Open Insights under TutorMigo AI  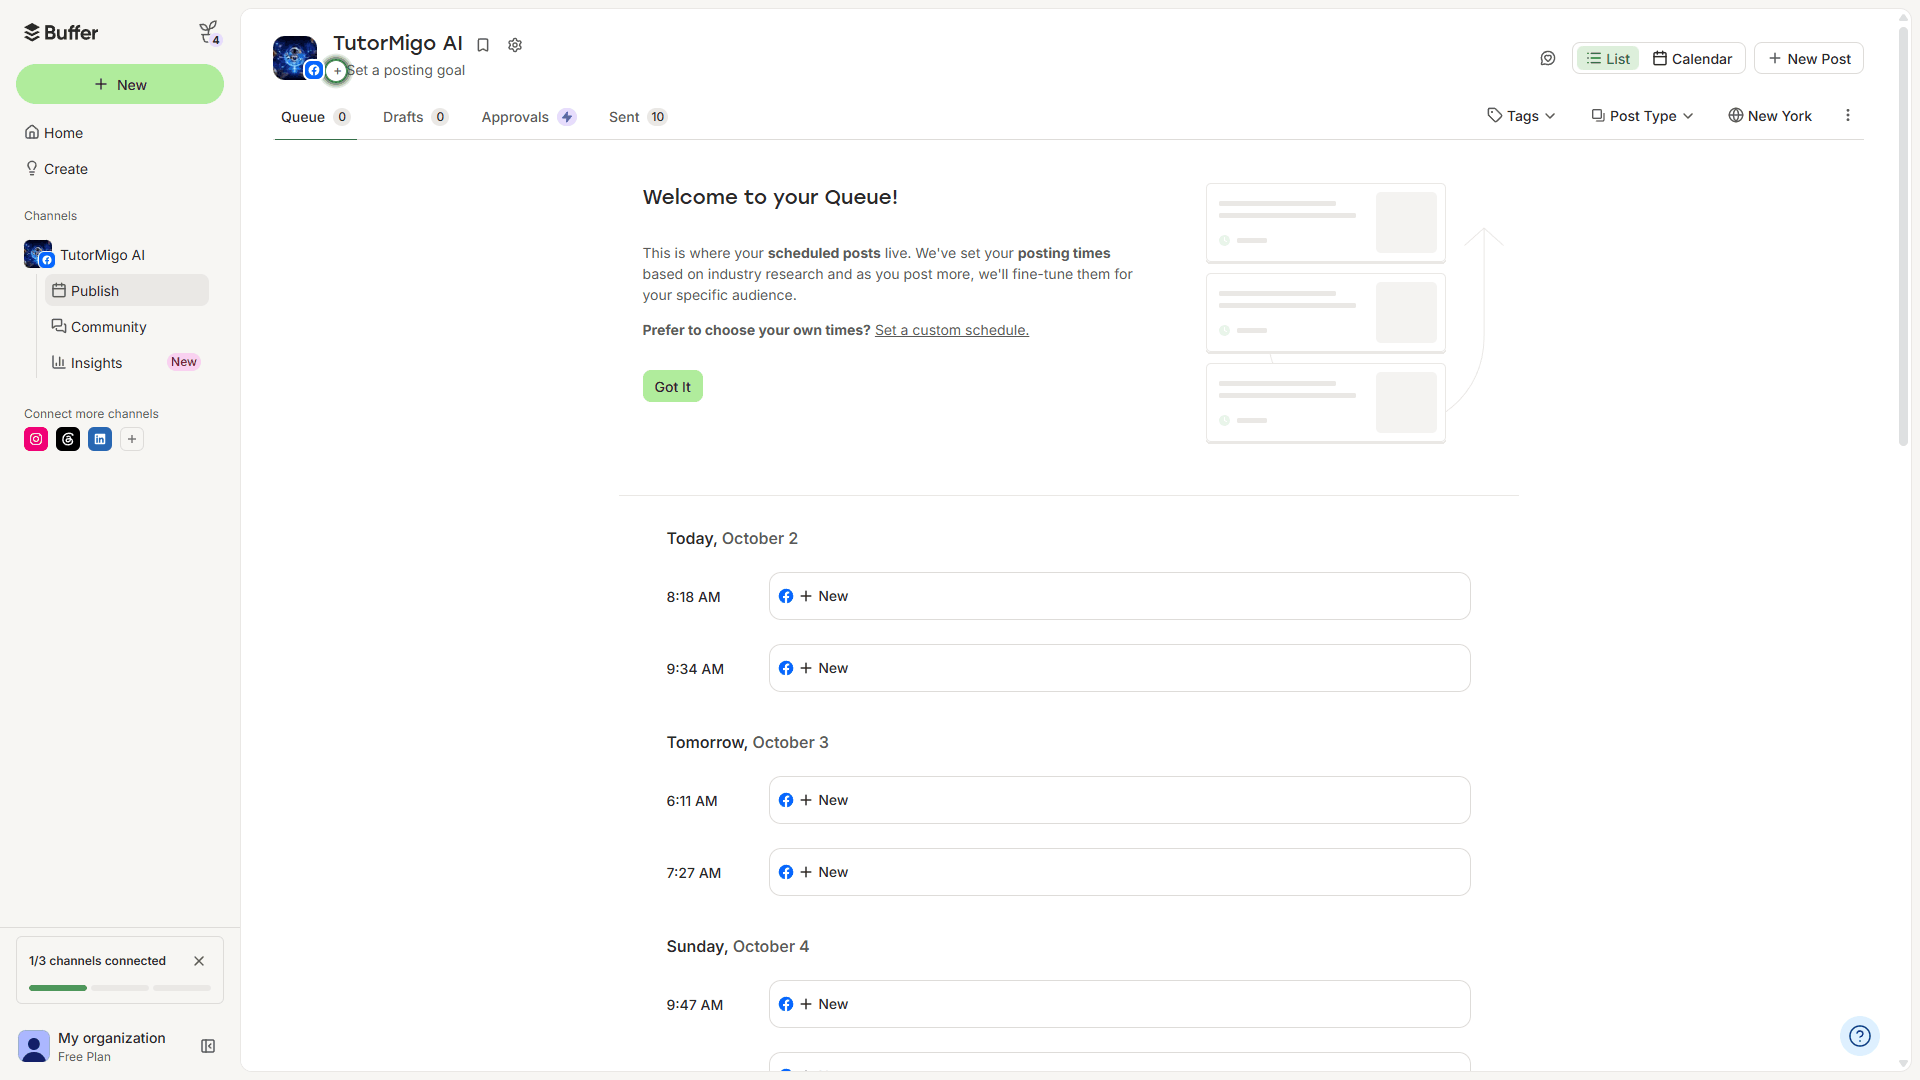click(126, 363)
